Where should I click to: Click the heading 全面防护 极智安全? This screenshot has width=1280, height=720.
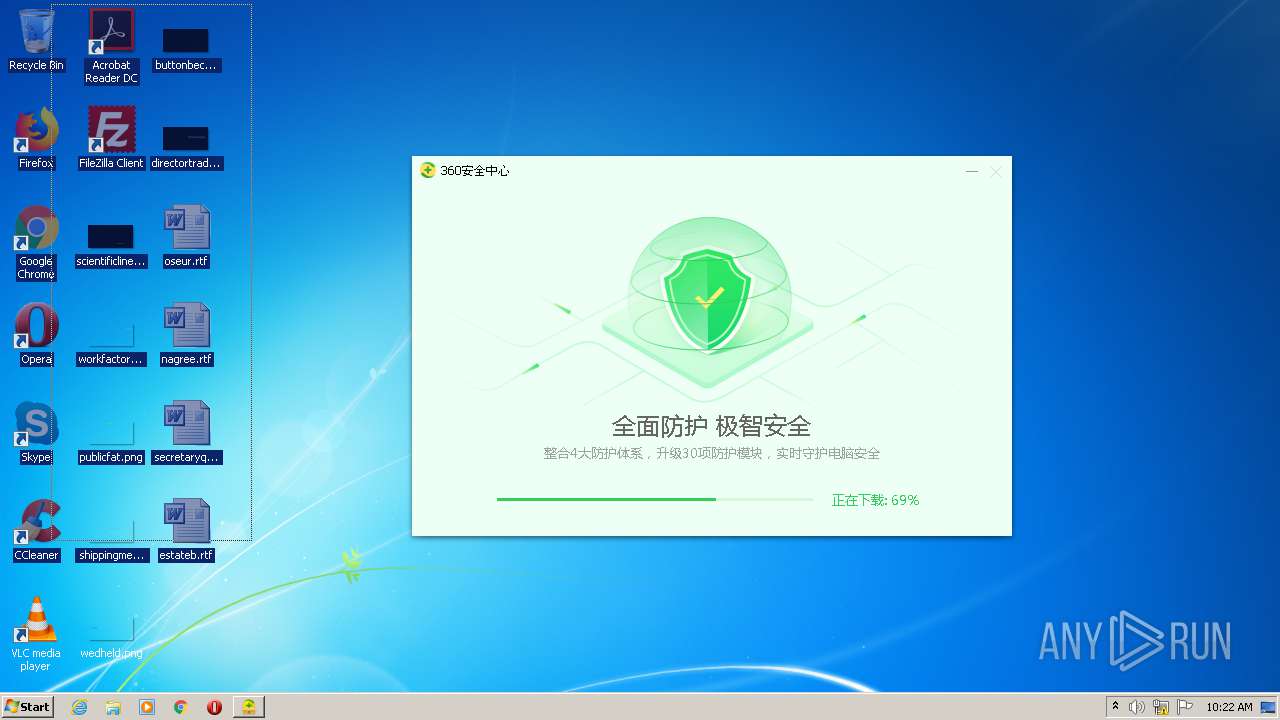(x=711, y=426)
